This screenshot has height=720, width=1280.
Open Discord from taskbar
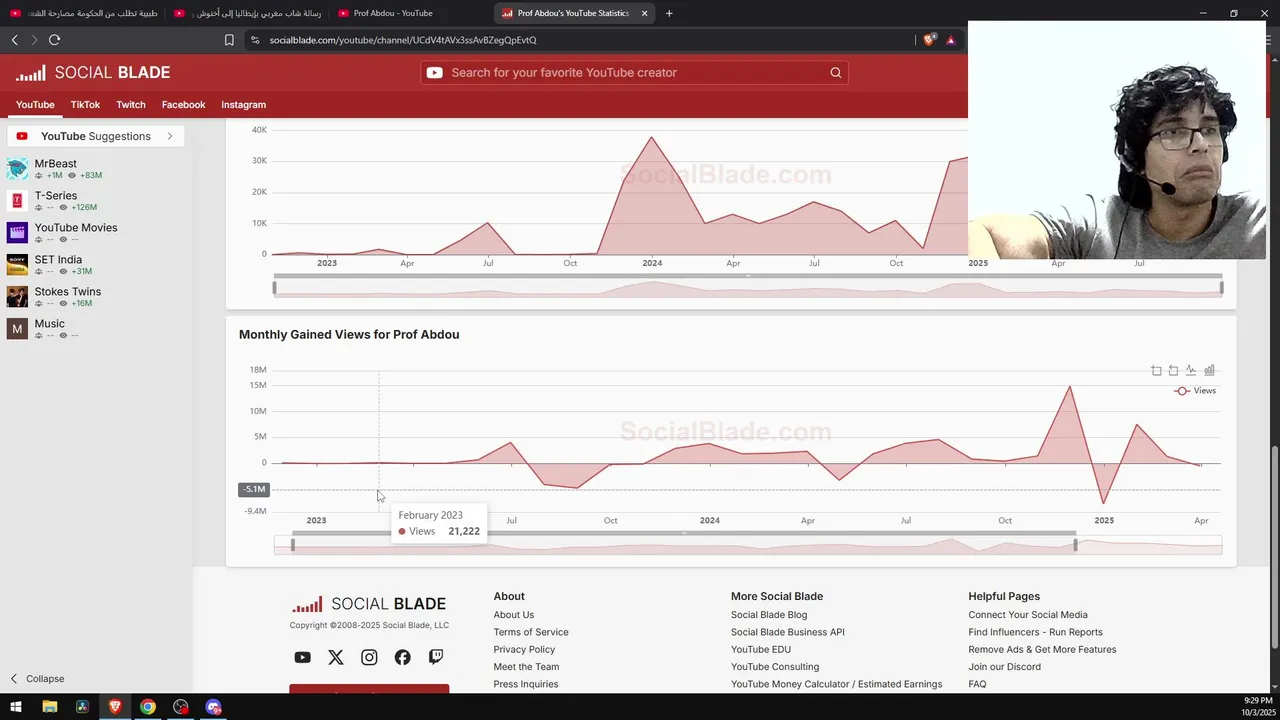click(213, 707)
